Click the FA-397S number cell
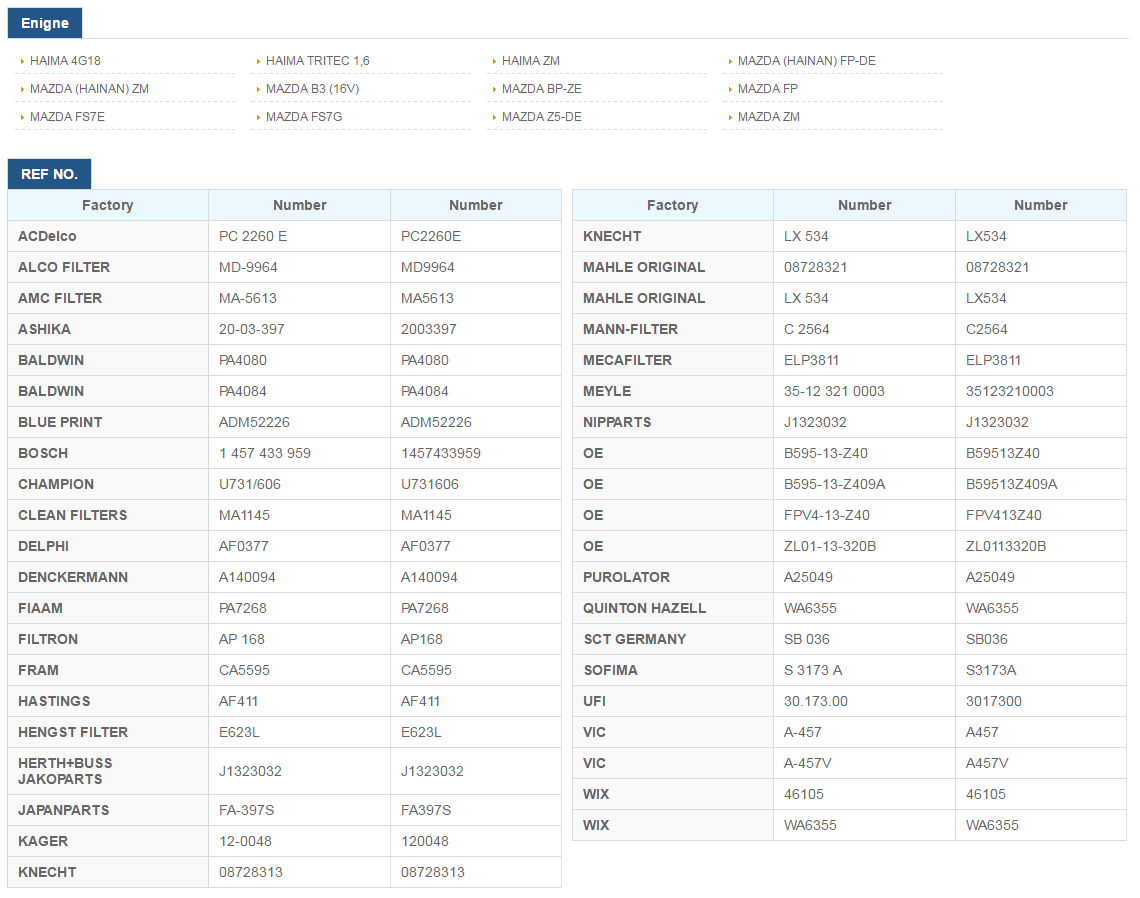1140x898 pixels. click(300, 810)
